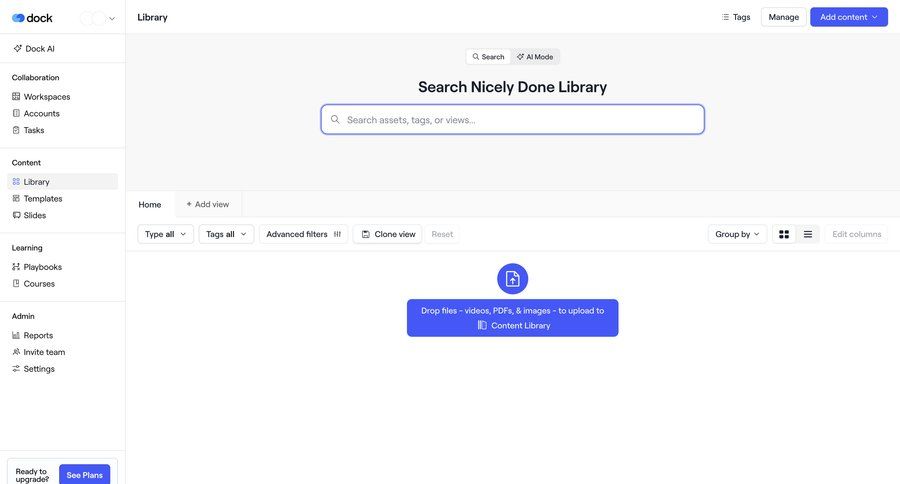Click Edit columns

pos(856,234)
